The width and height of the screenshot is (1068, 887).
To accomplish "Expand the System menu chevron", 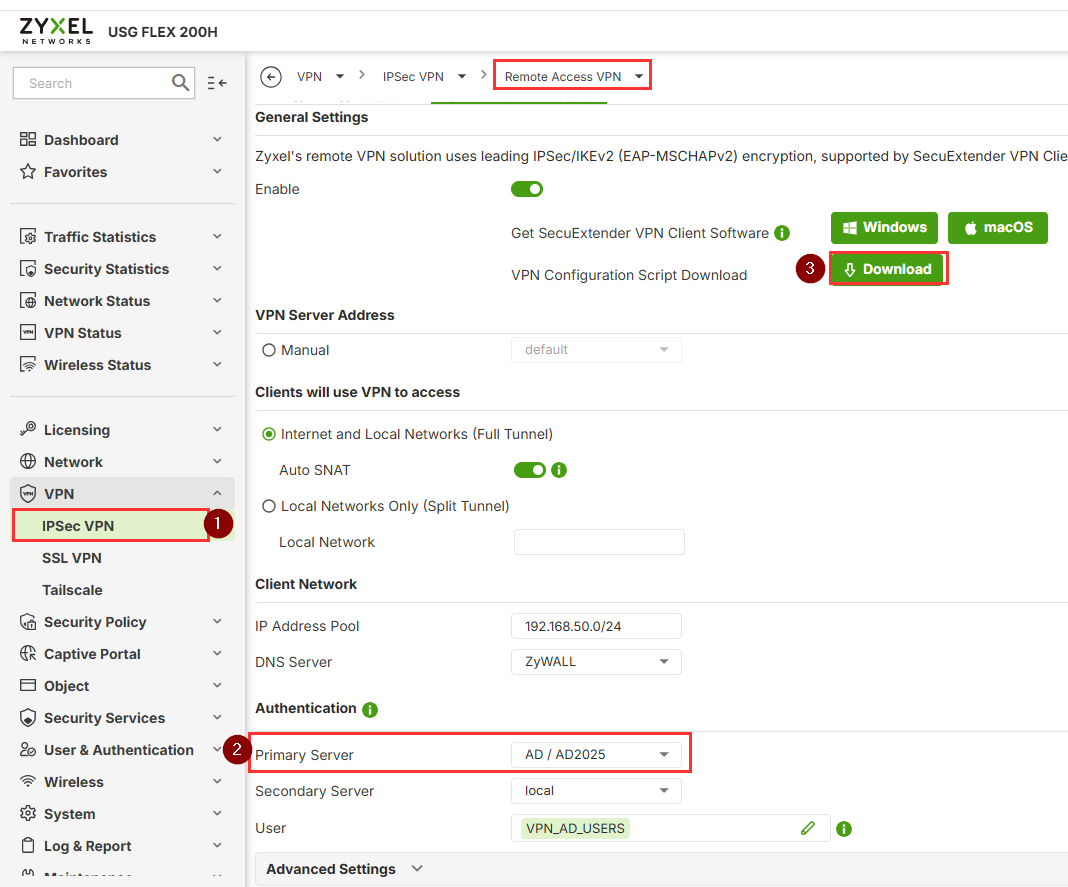I will [217, 813].
